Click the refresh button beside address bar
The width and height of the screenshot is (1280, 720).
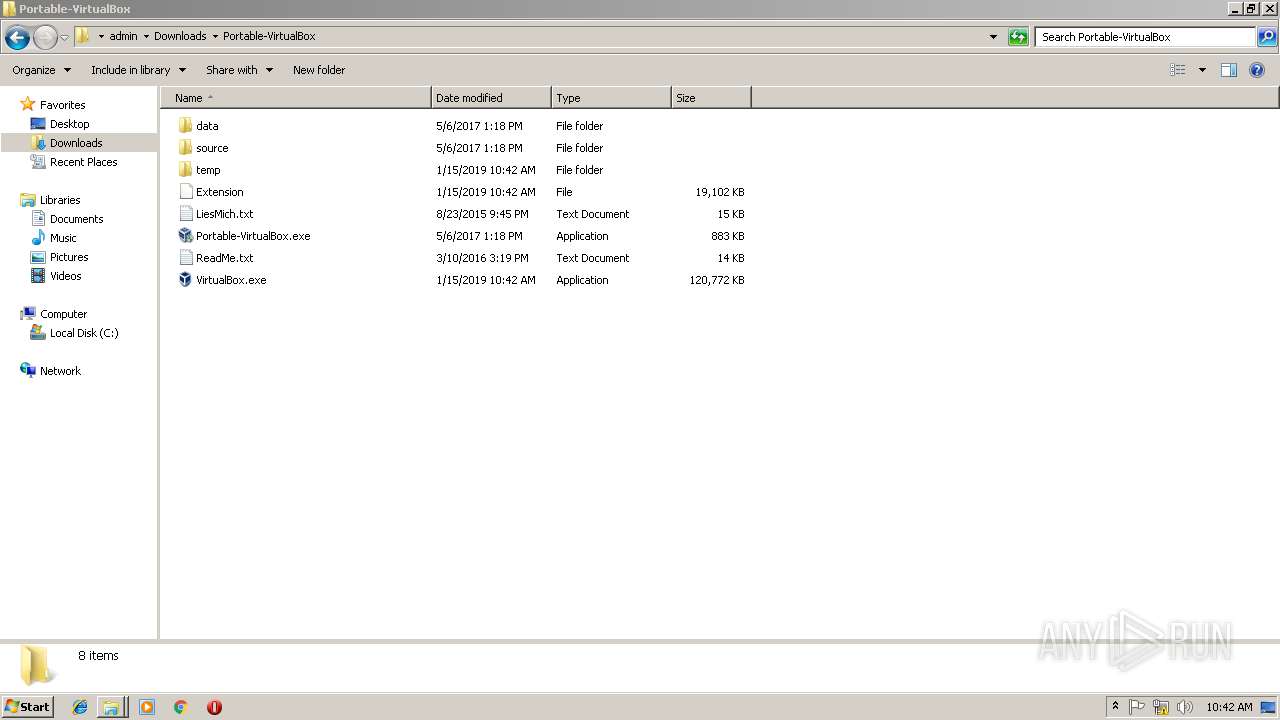pos(1018,37)
